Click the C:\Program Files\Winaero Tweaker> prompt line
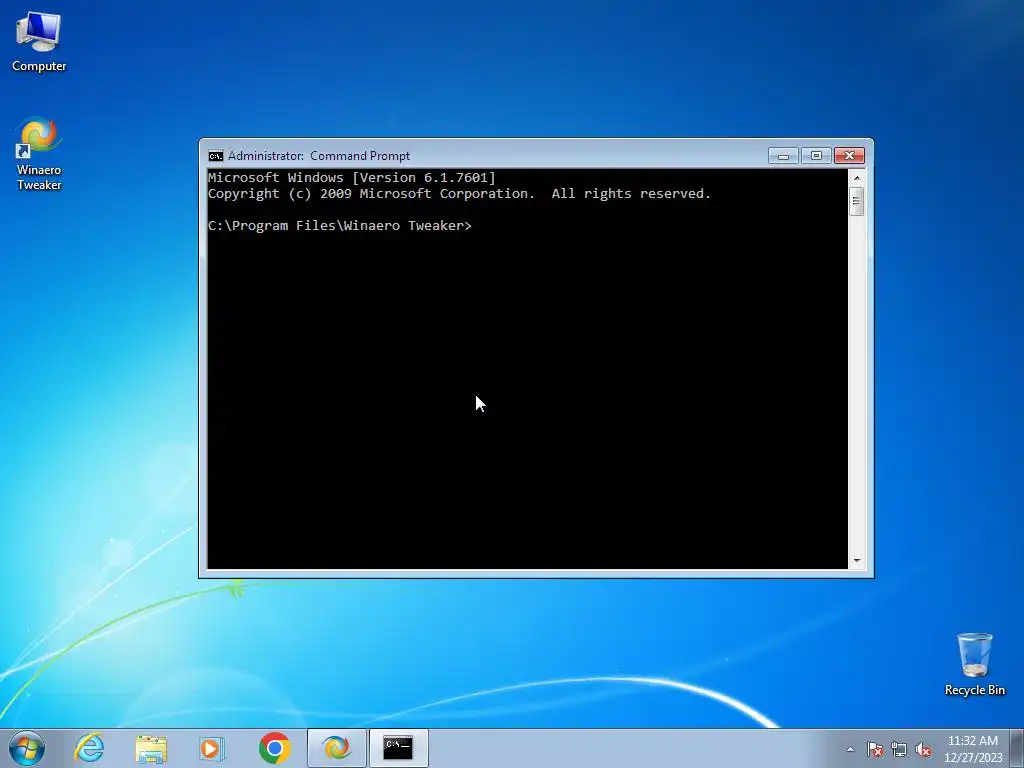This screenshot has width=1024, height=768. (340, 226)
